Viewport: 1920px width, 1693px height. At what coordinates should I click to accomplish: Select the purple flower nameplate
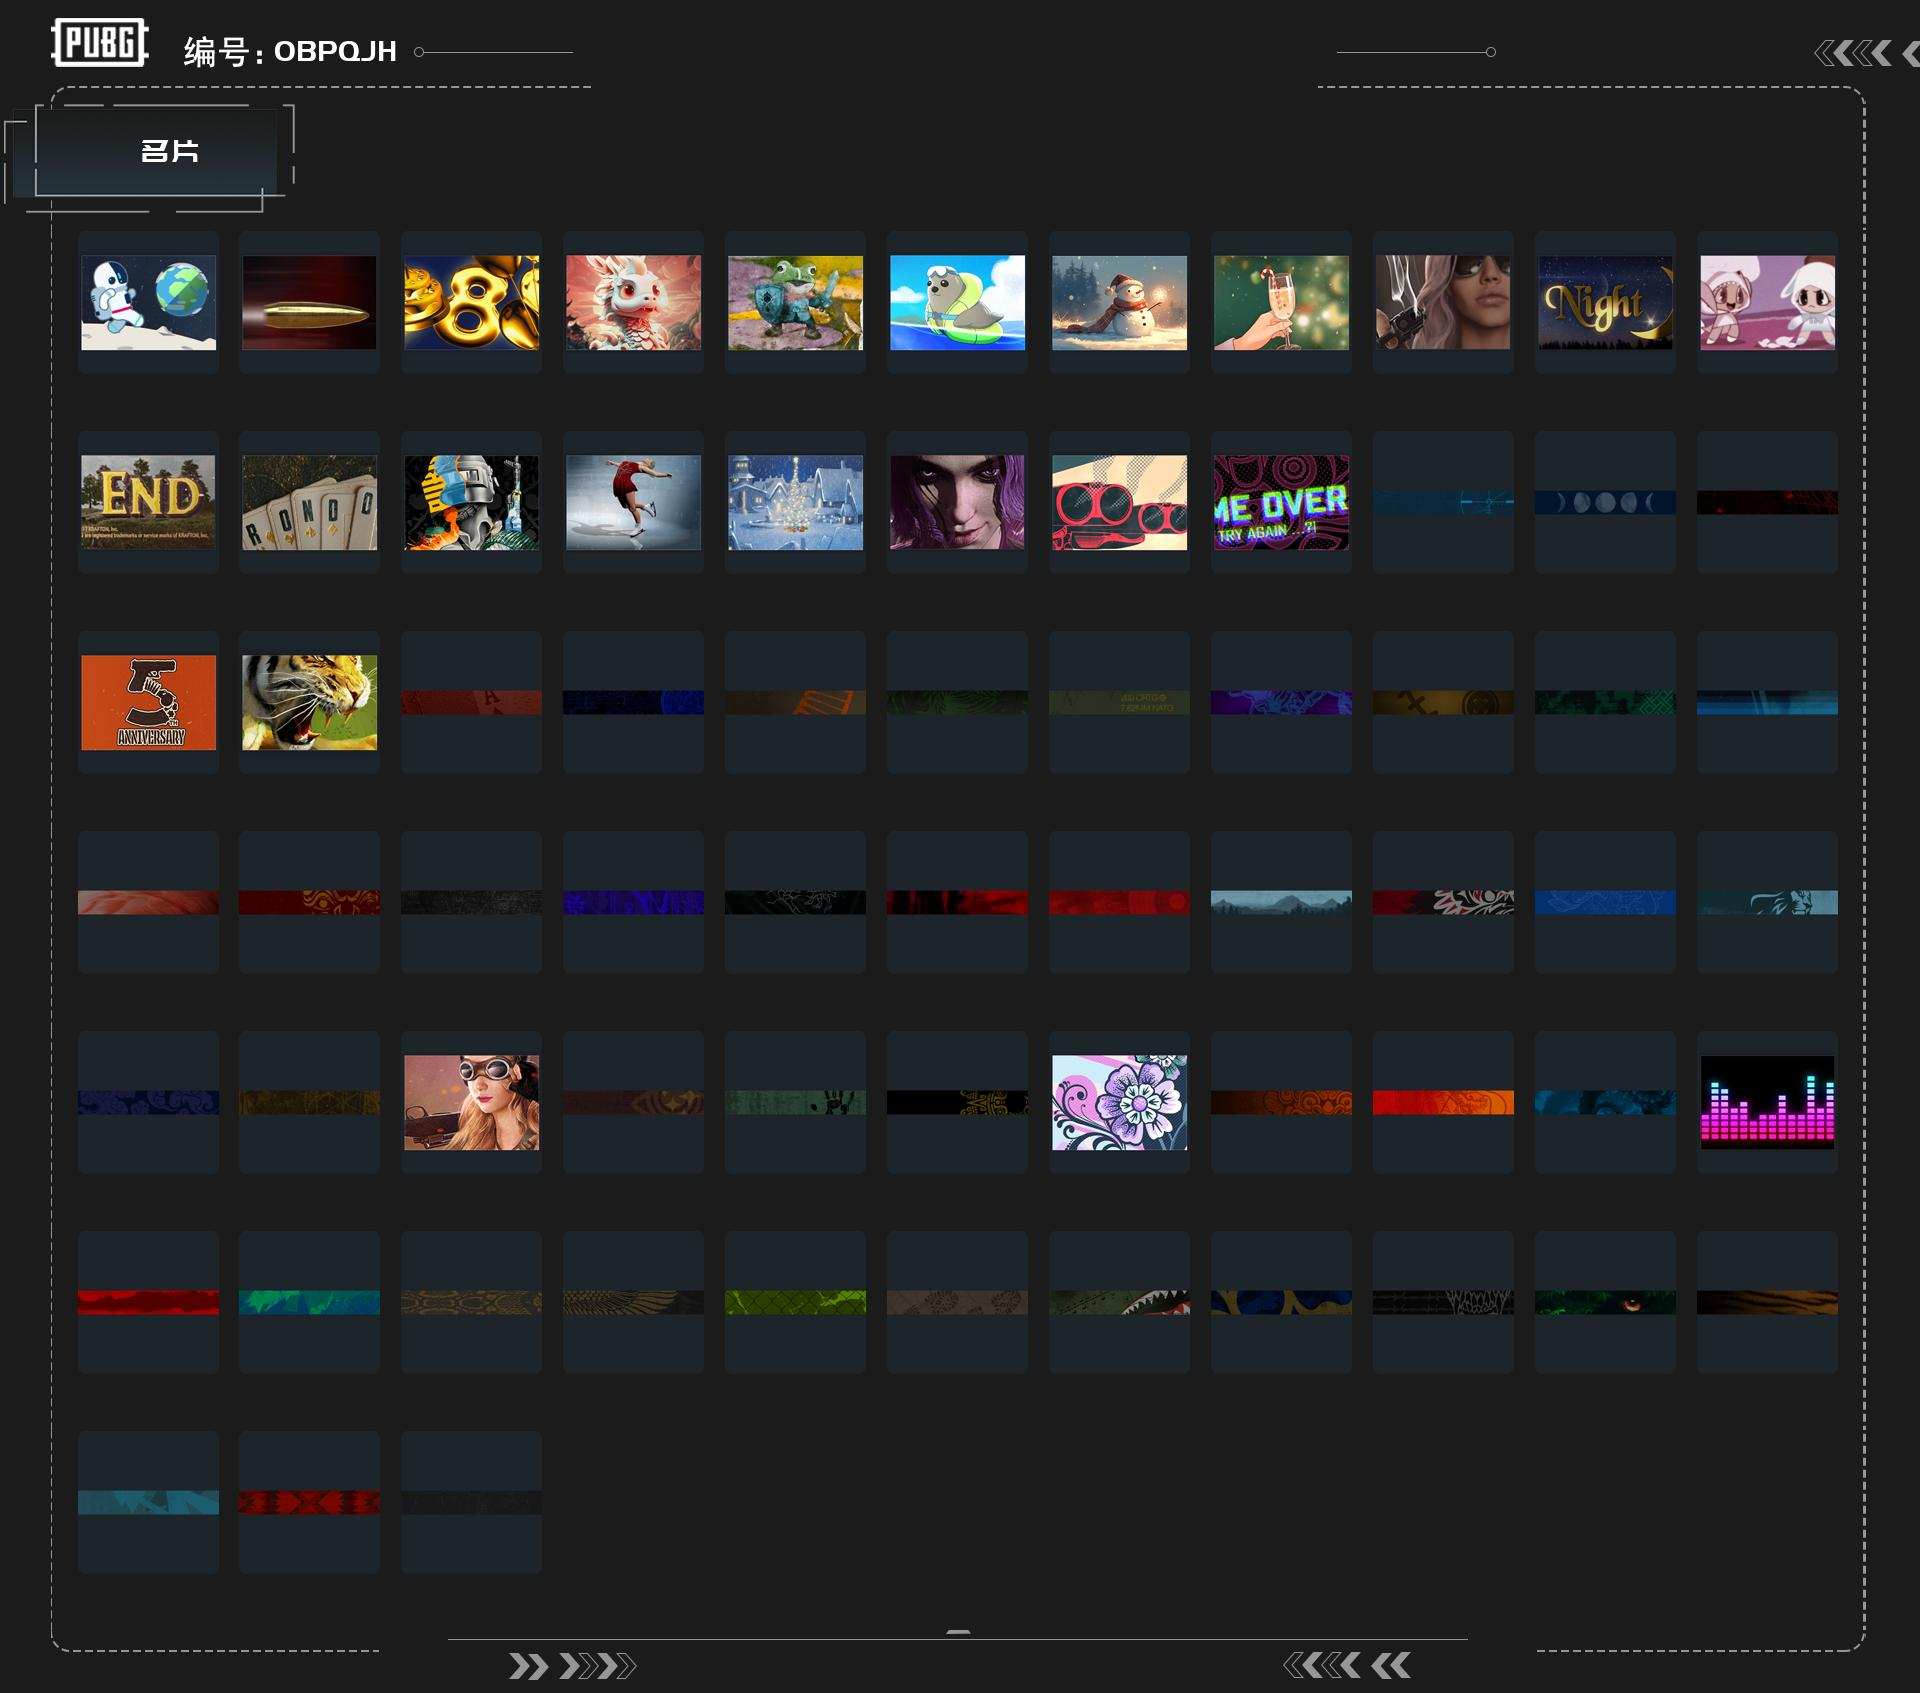[x=1119, y=1102]
